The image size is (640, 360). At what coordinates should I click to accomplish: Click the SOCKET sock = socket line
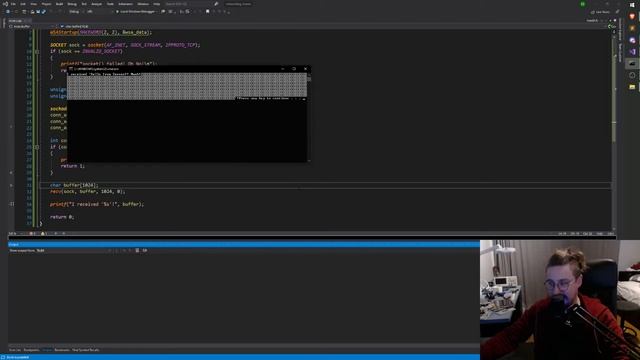click(x=125, y=45)
